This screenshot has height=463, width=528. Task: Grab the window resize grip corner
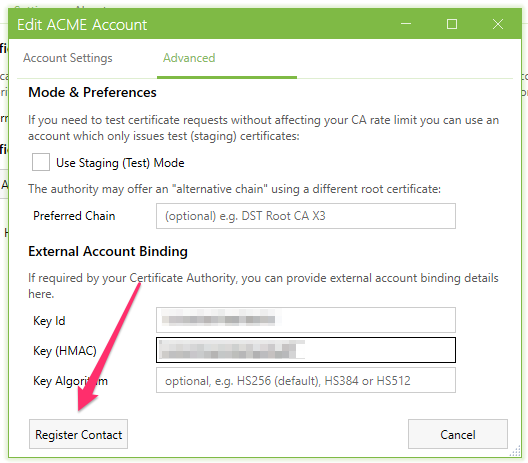click(515, 451)
